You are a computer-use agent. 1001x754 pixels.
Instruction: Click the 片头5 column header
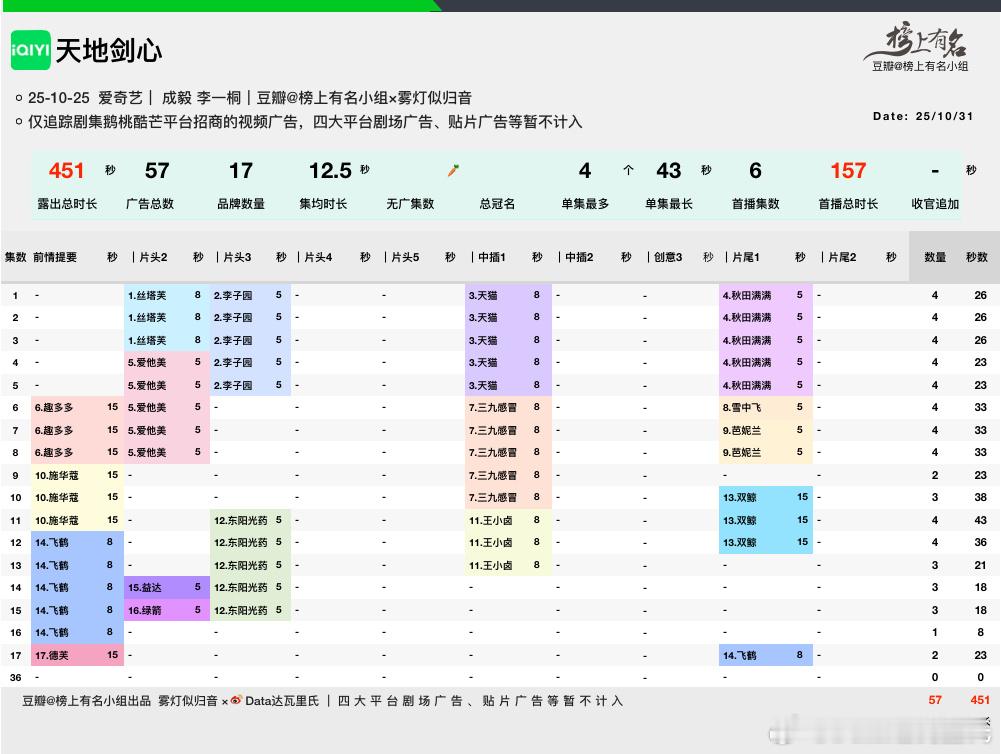click(x=405, y=257)
